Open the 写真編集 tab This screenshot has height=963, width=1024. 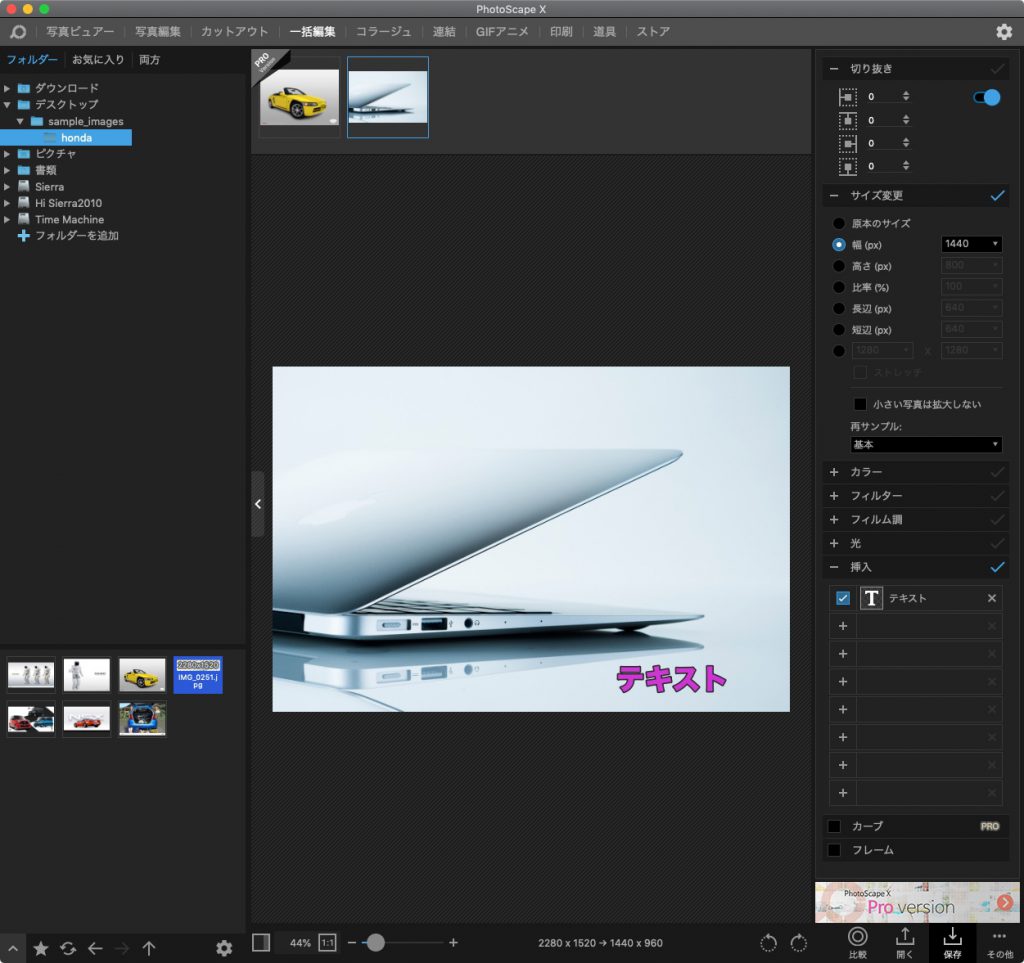(x=158, y=32)
